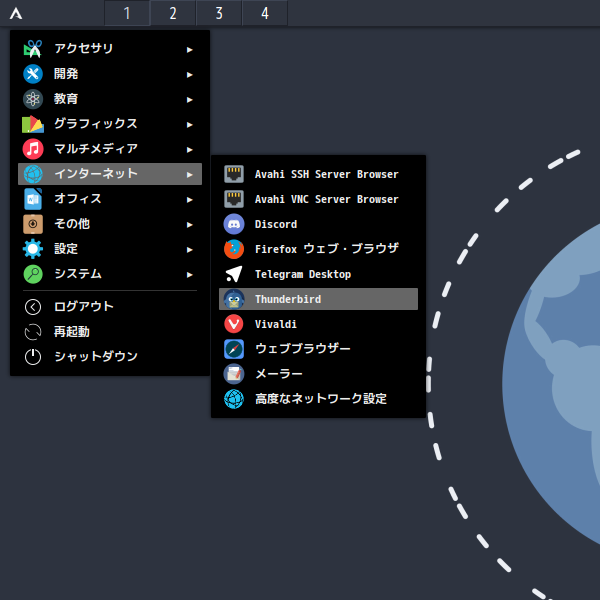Screen dimensions: 600x600
Task: Launch Avahi VNC Server Browser entry
Action: 326,199
